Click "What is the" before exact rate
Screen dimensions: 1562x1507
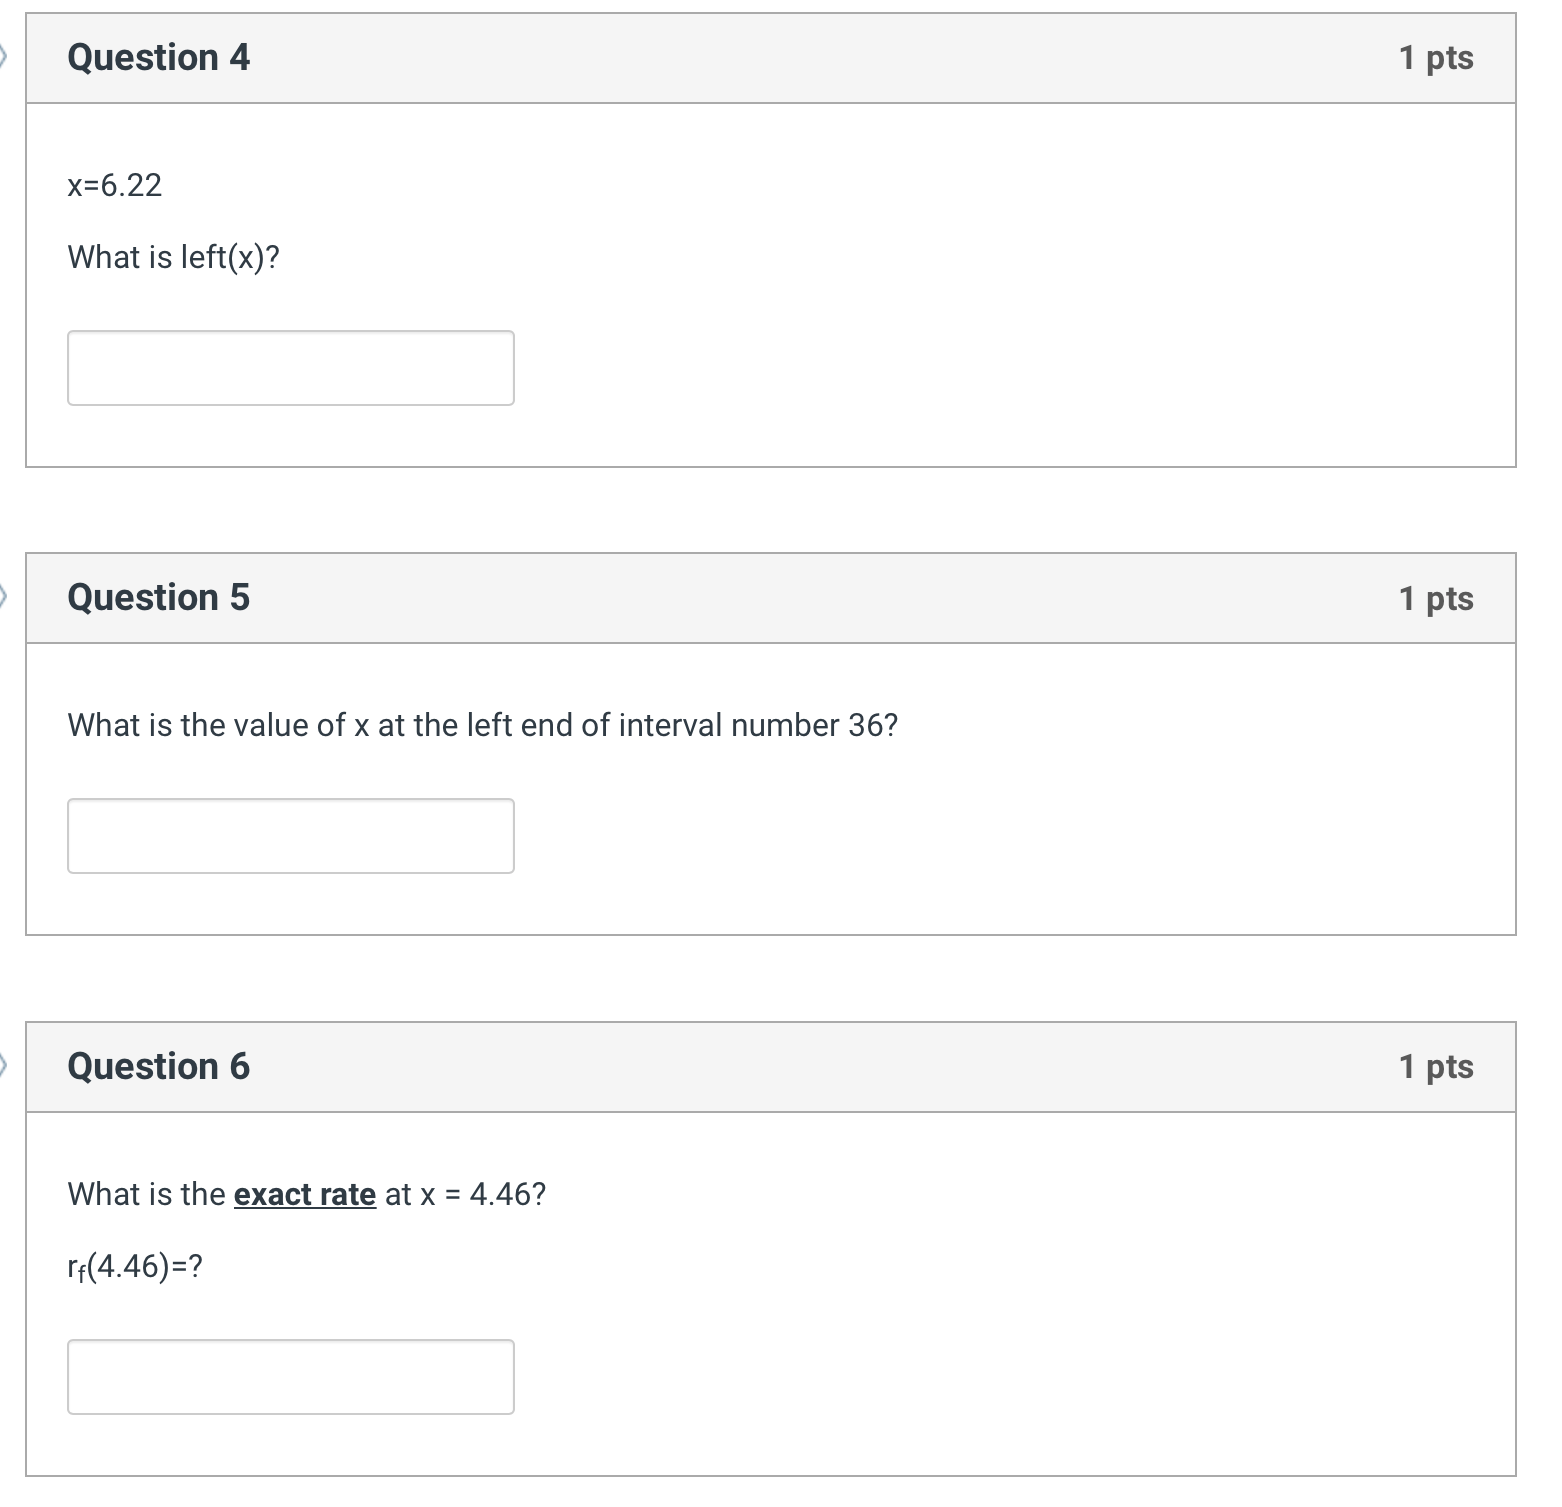point(146,1194)
